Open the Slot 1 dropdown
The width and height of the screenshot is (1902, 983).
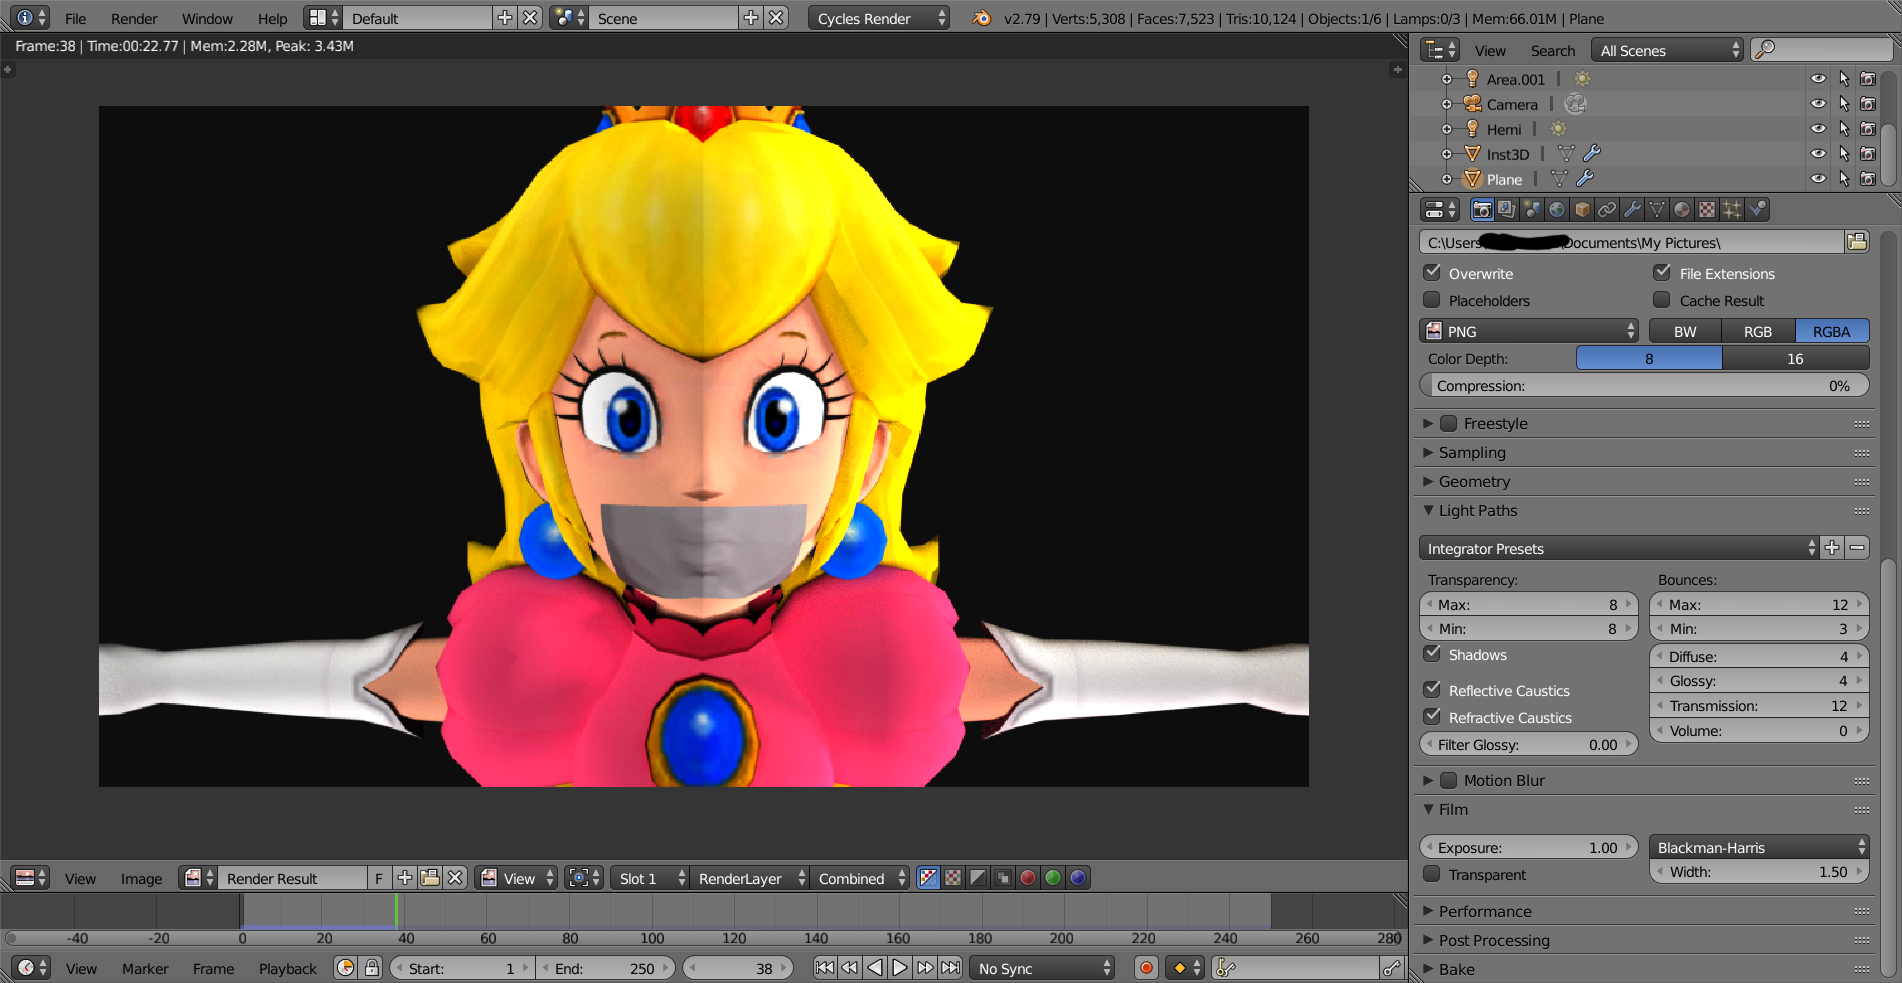(650, 878)
